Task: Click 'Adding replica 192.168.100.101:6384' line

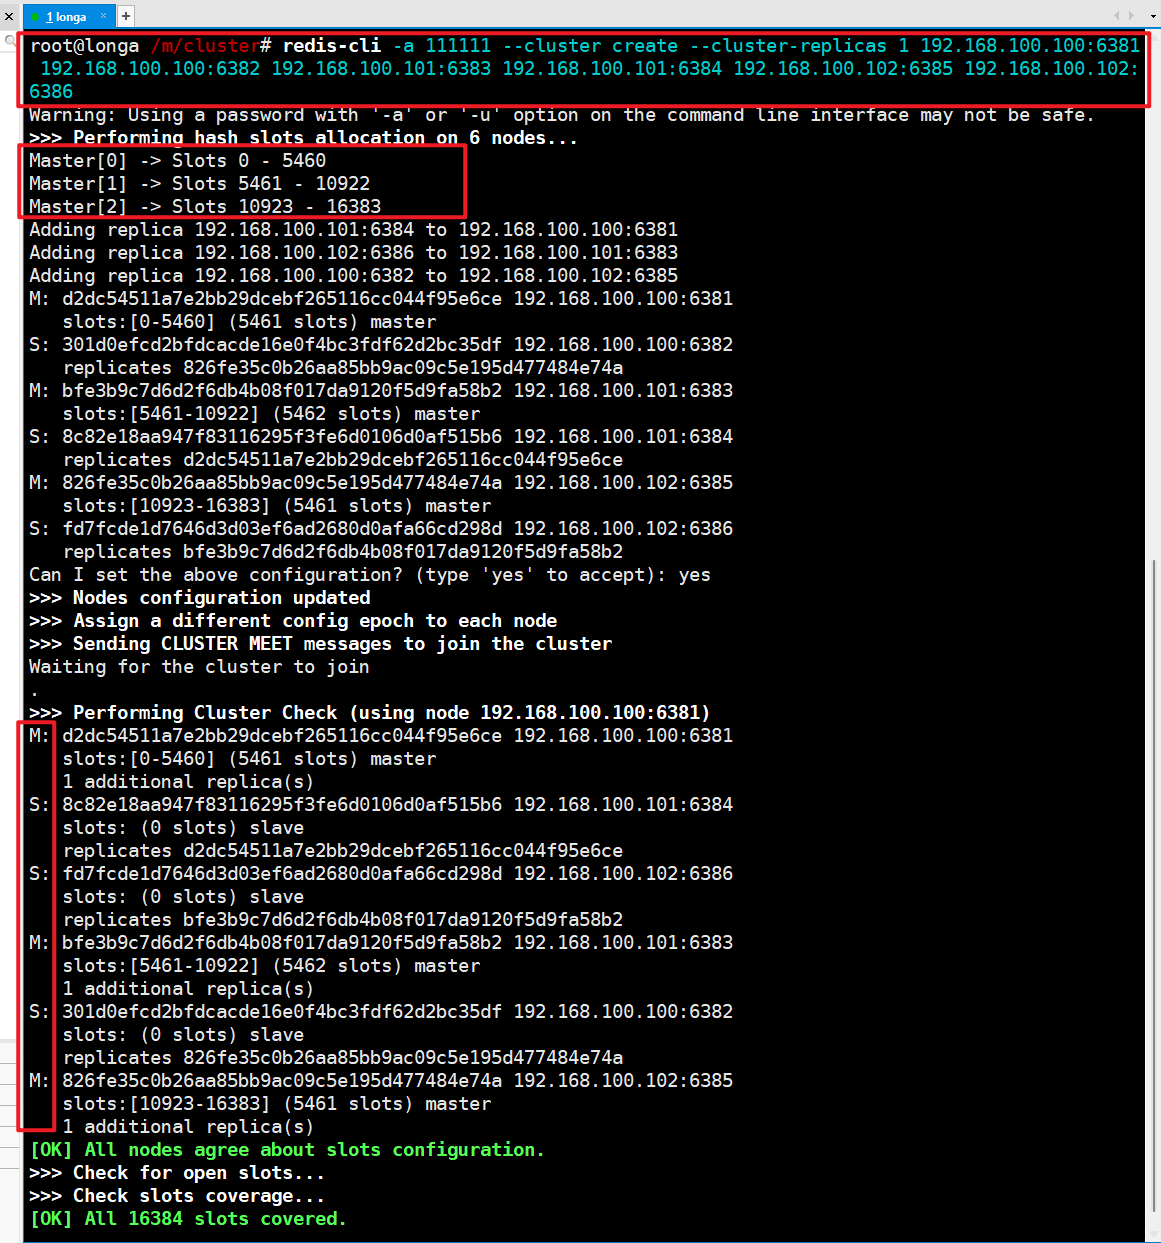Action: coord(353,230)
